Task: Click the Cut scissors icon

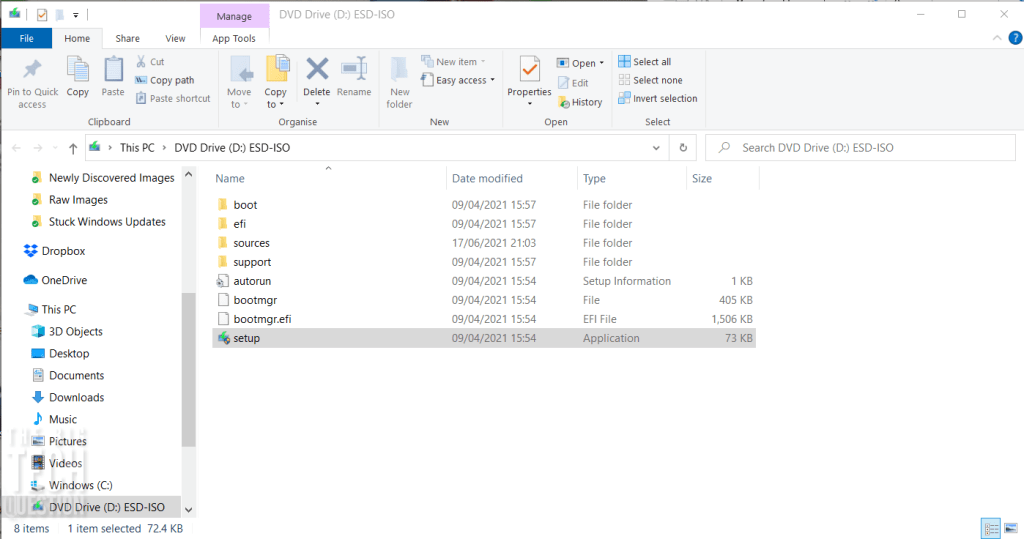Action: (140, 61)
